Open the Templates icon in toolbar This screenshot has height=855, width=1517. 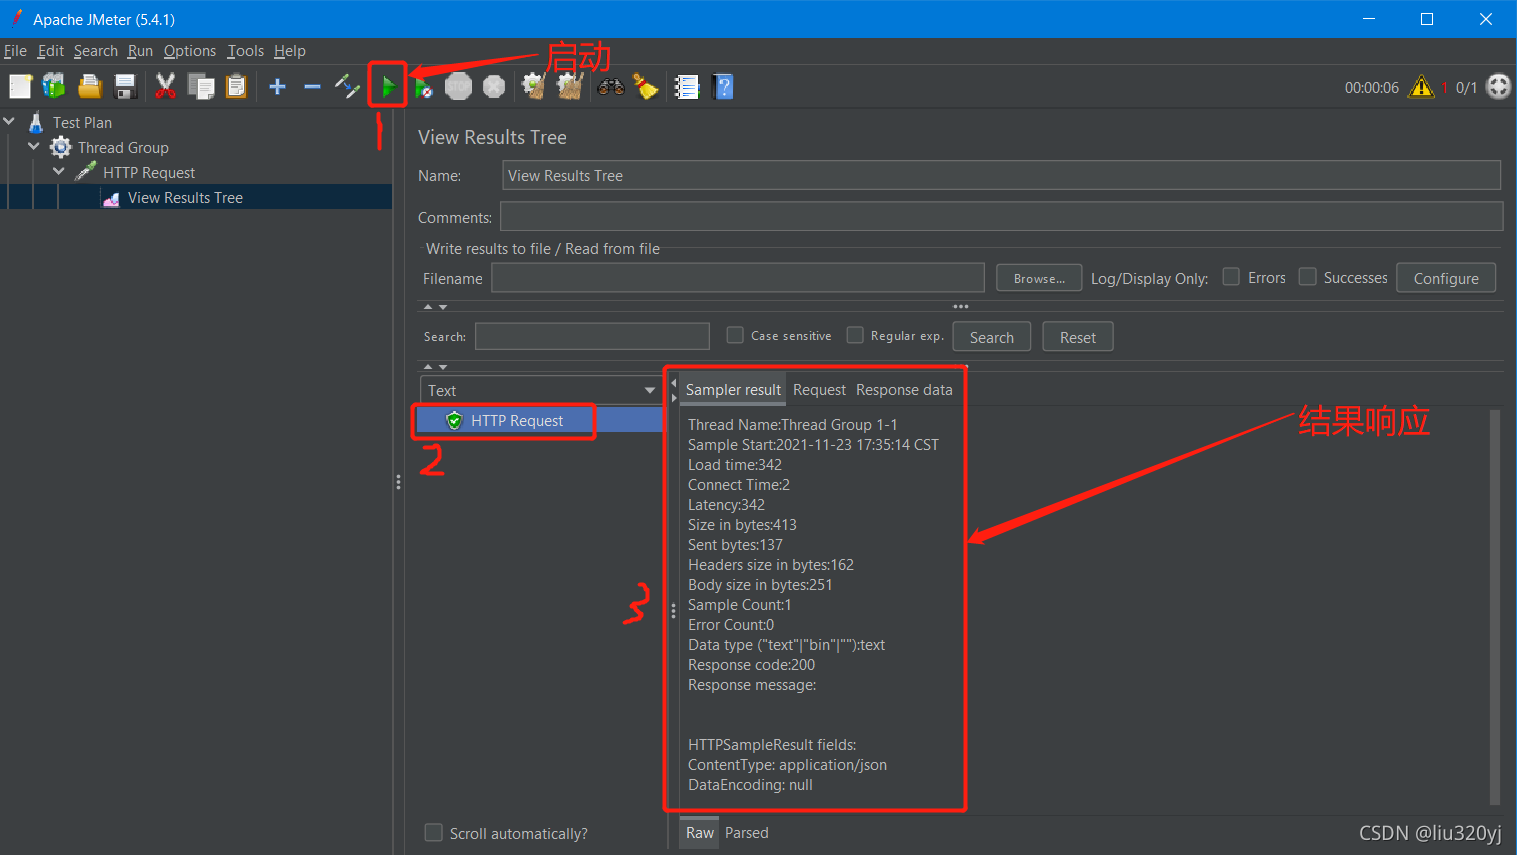click(54, 87)
